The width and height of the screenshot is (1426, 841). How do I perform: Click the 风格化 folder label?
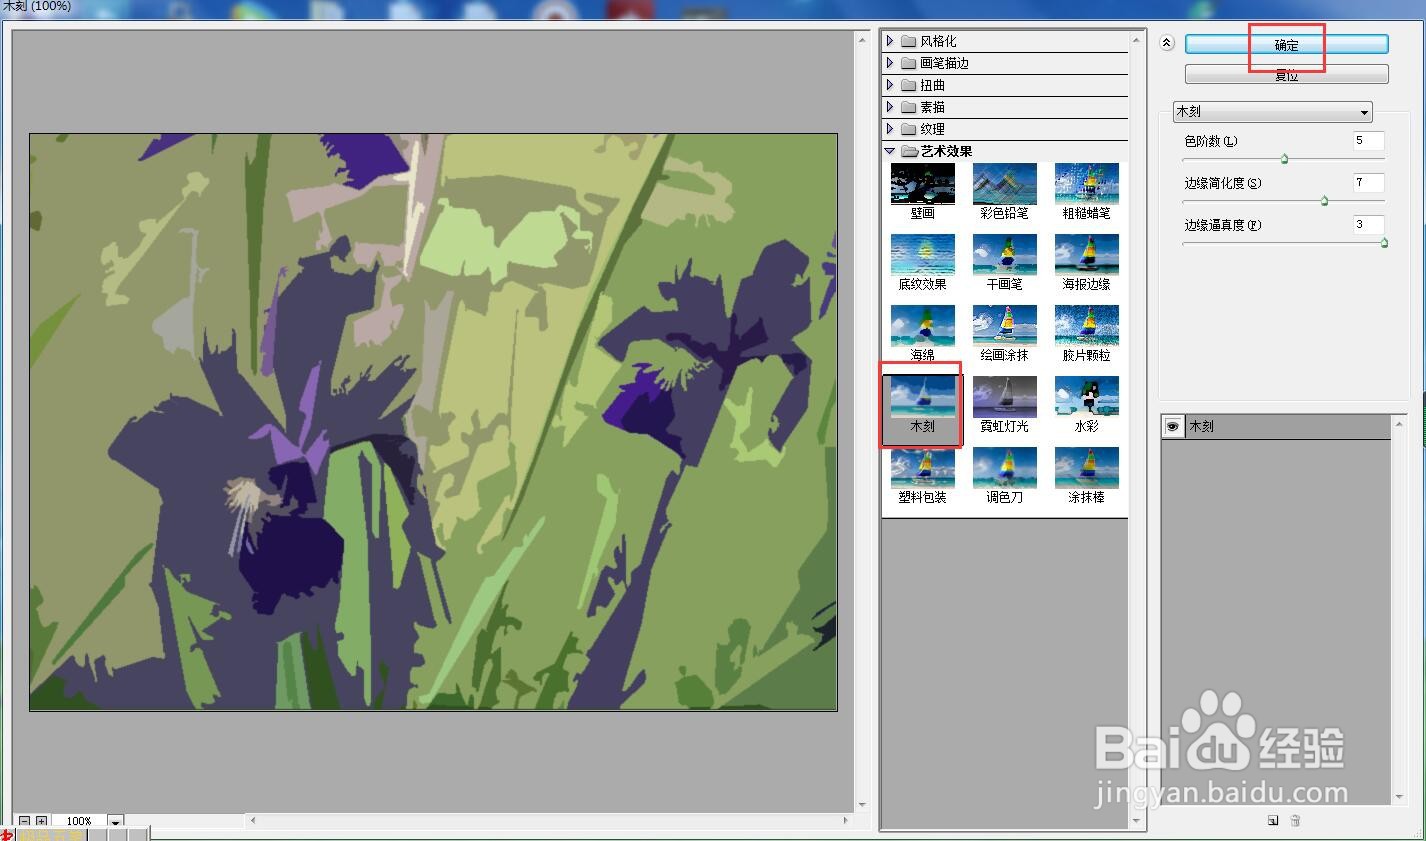pyautogui.click(x=938, y=41)
